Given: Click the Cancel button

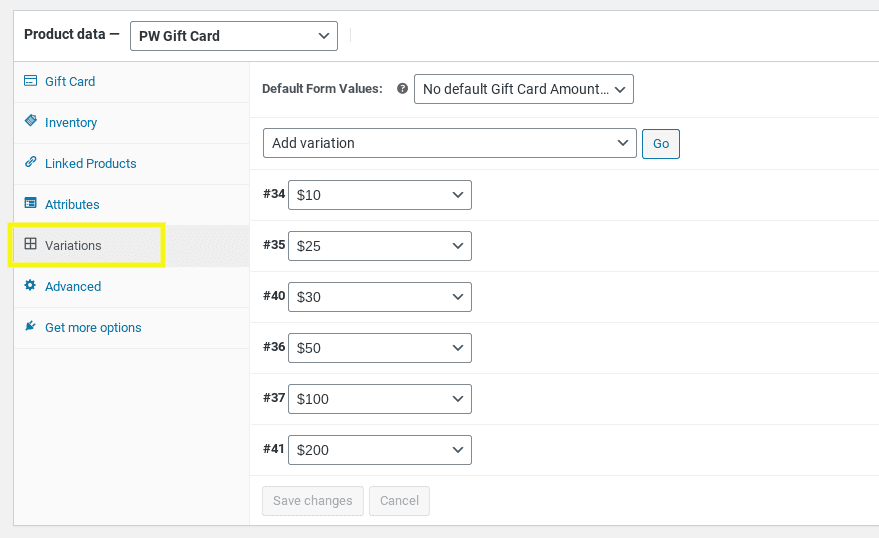Looking at the screenshot, I should 399,501.
